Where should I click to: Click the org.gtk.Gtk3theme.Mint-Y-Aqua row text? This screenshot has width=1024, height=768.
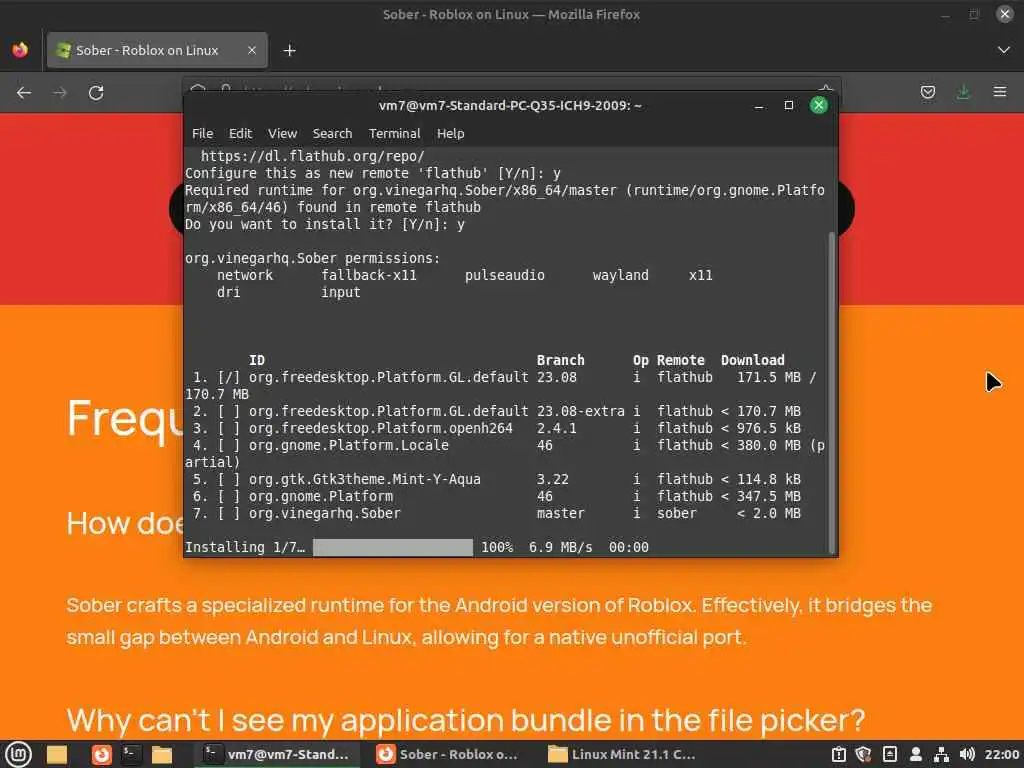(x=364, y=479)
